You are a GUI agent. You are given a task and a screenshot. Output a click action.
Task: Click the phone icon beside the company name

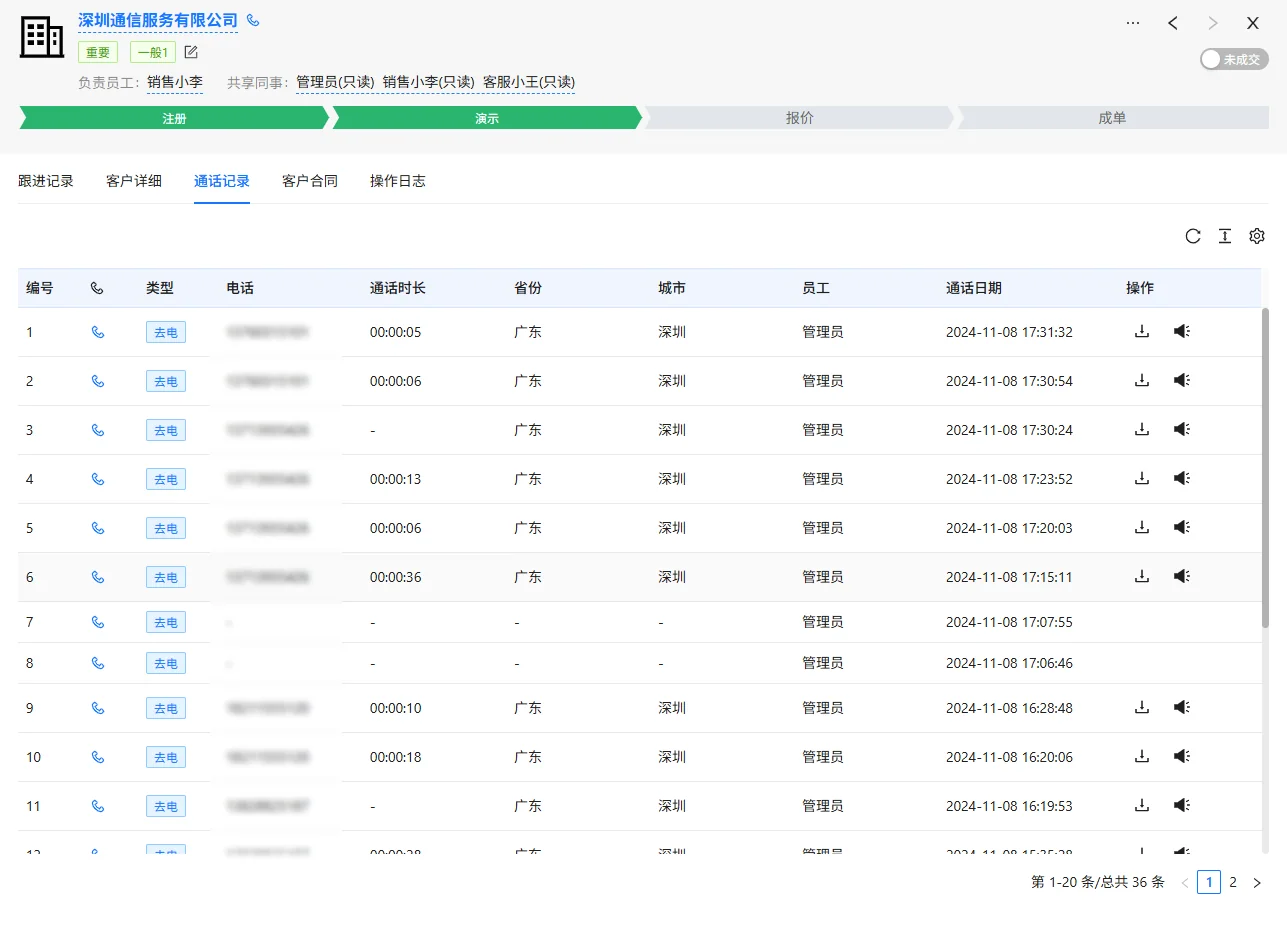point(253,21)
